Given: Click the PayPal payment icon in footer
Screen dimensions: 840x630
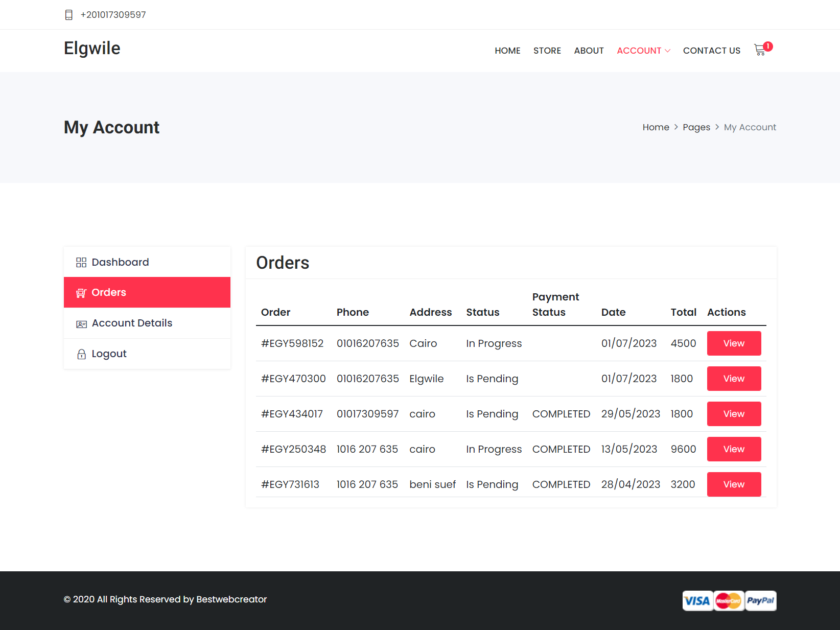Looking at the screenshot, I should point(760,600).
